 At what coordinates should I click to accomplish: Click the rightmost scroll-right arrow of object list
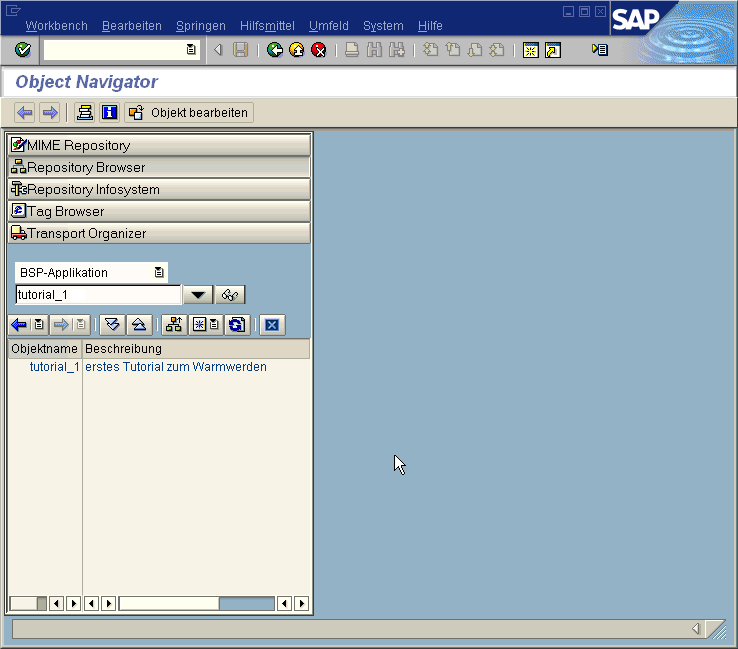click(x=302, y=603)
